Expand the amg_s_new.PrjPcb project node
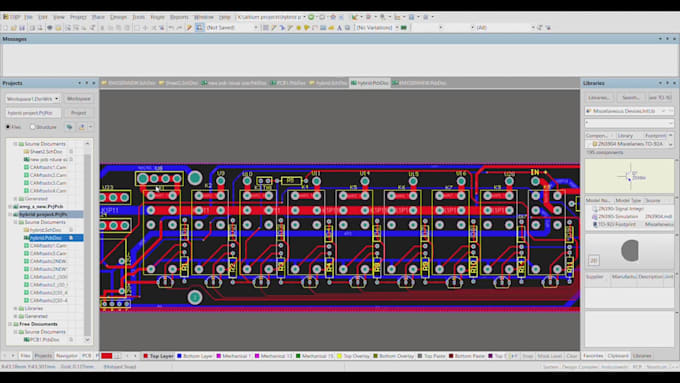Screen dimensions: 680x383 click(10, 206)
